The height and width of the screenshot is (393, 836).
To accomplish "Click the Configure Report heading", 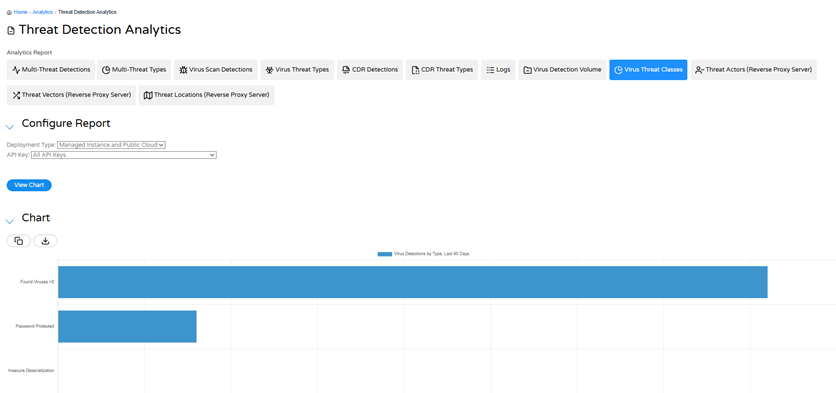I will pyautogui.click(x=66, y=123).
